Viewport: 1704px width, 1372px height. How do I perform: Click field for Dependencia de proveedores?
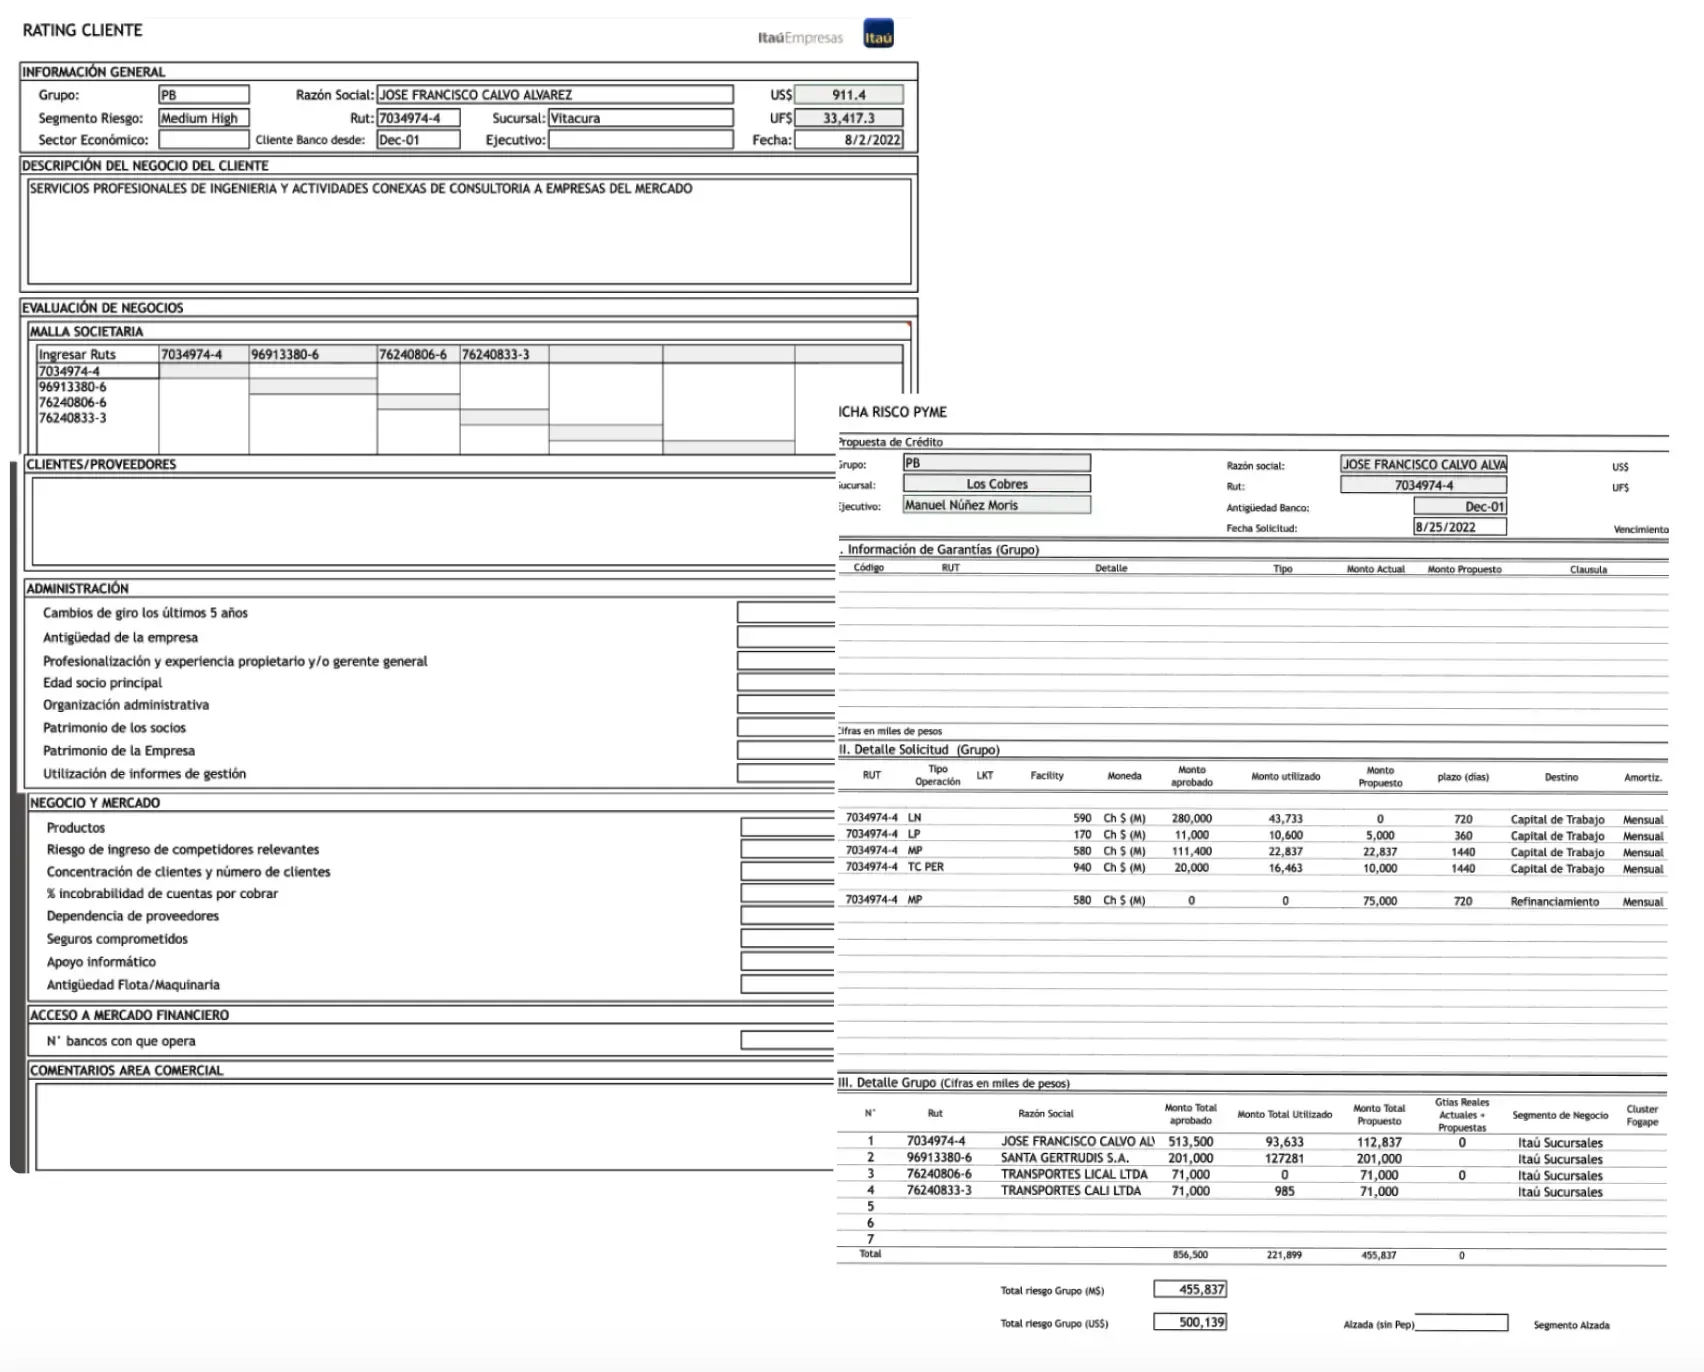pyautogui.click(x=788, y=916)
